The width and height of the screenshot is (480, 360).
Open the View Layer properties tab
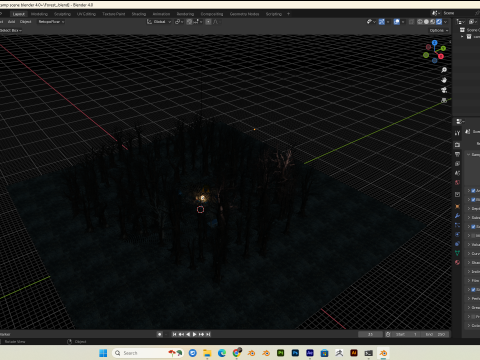[457, 164]
